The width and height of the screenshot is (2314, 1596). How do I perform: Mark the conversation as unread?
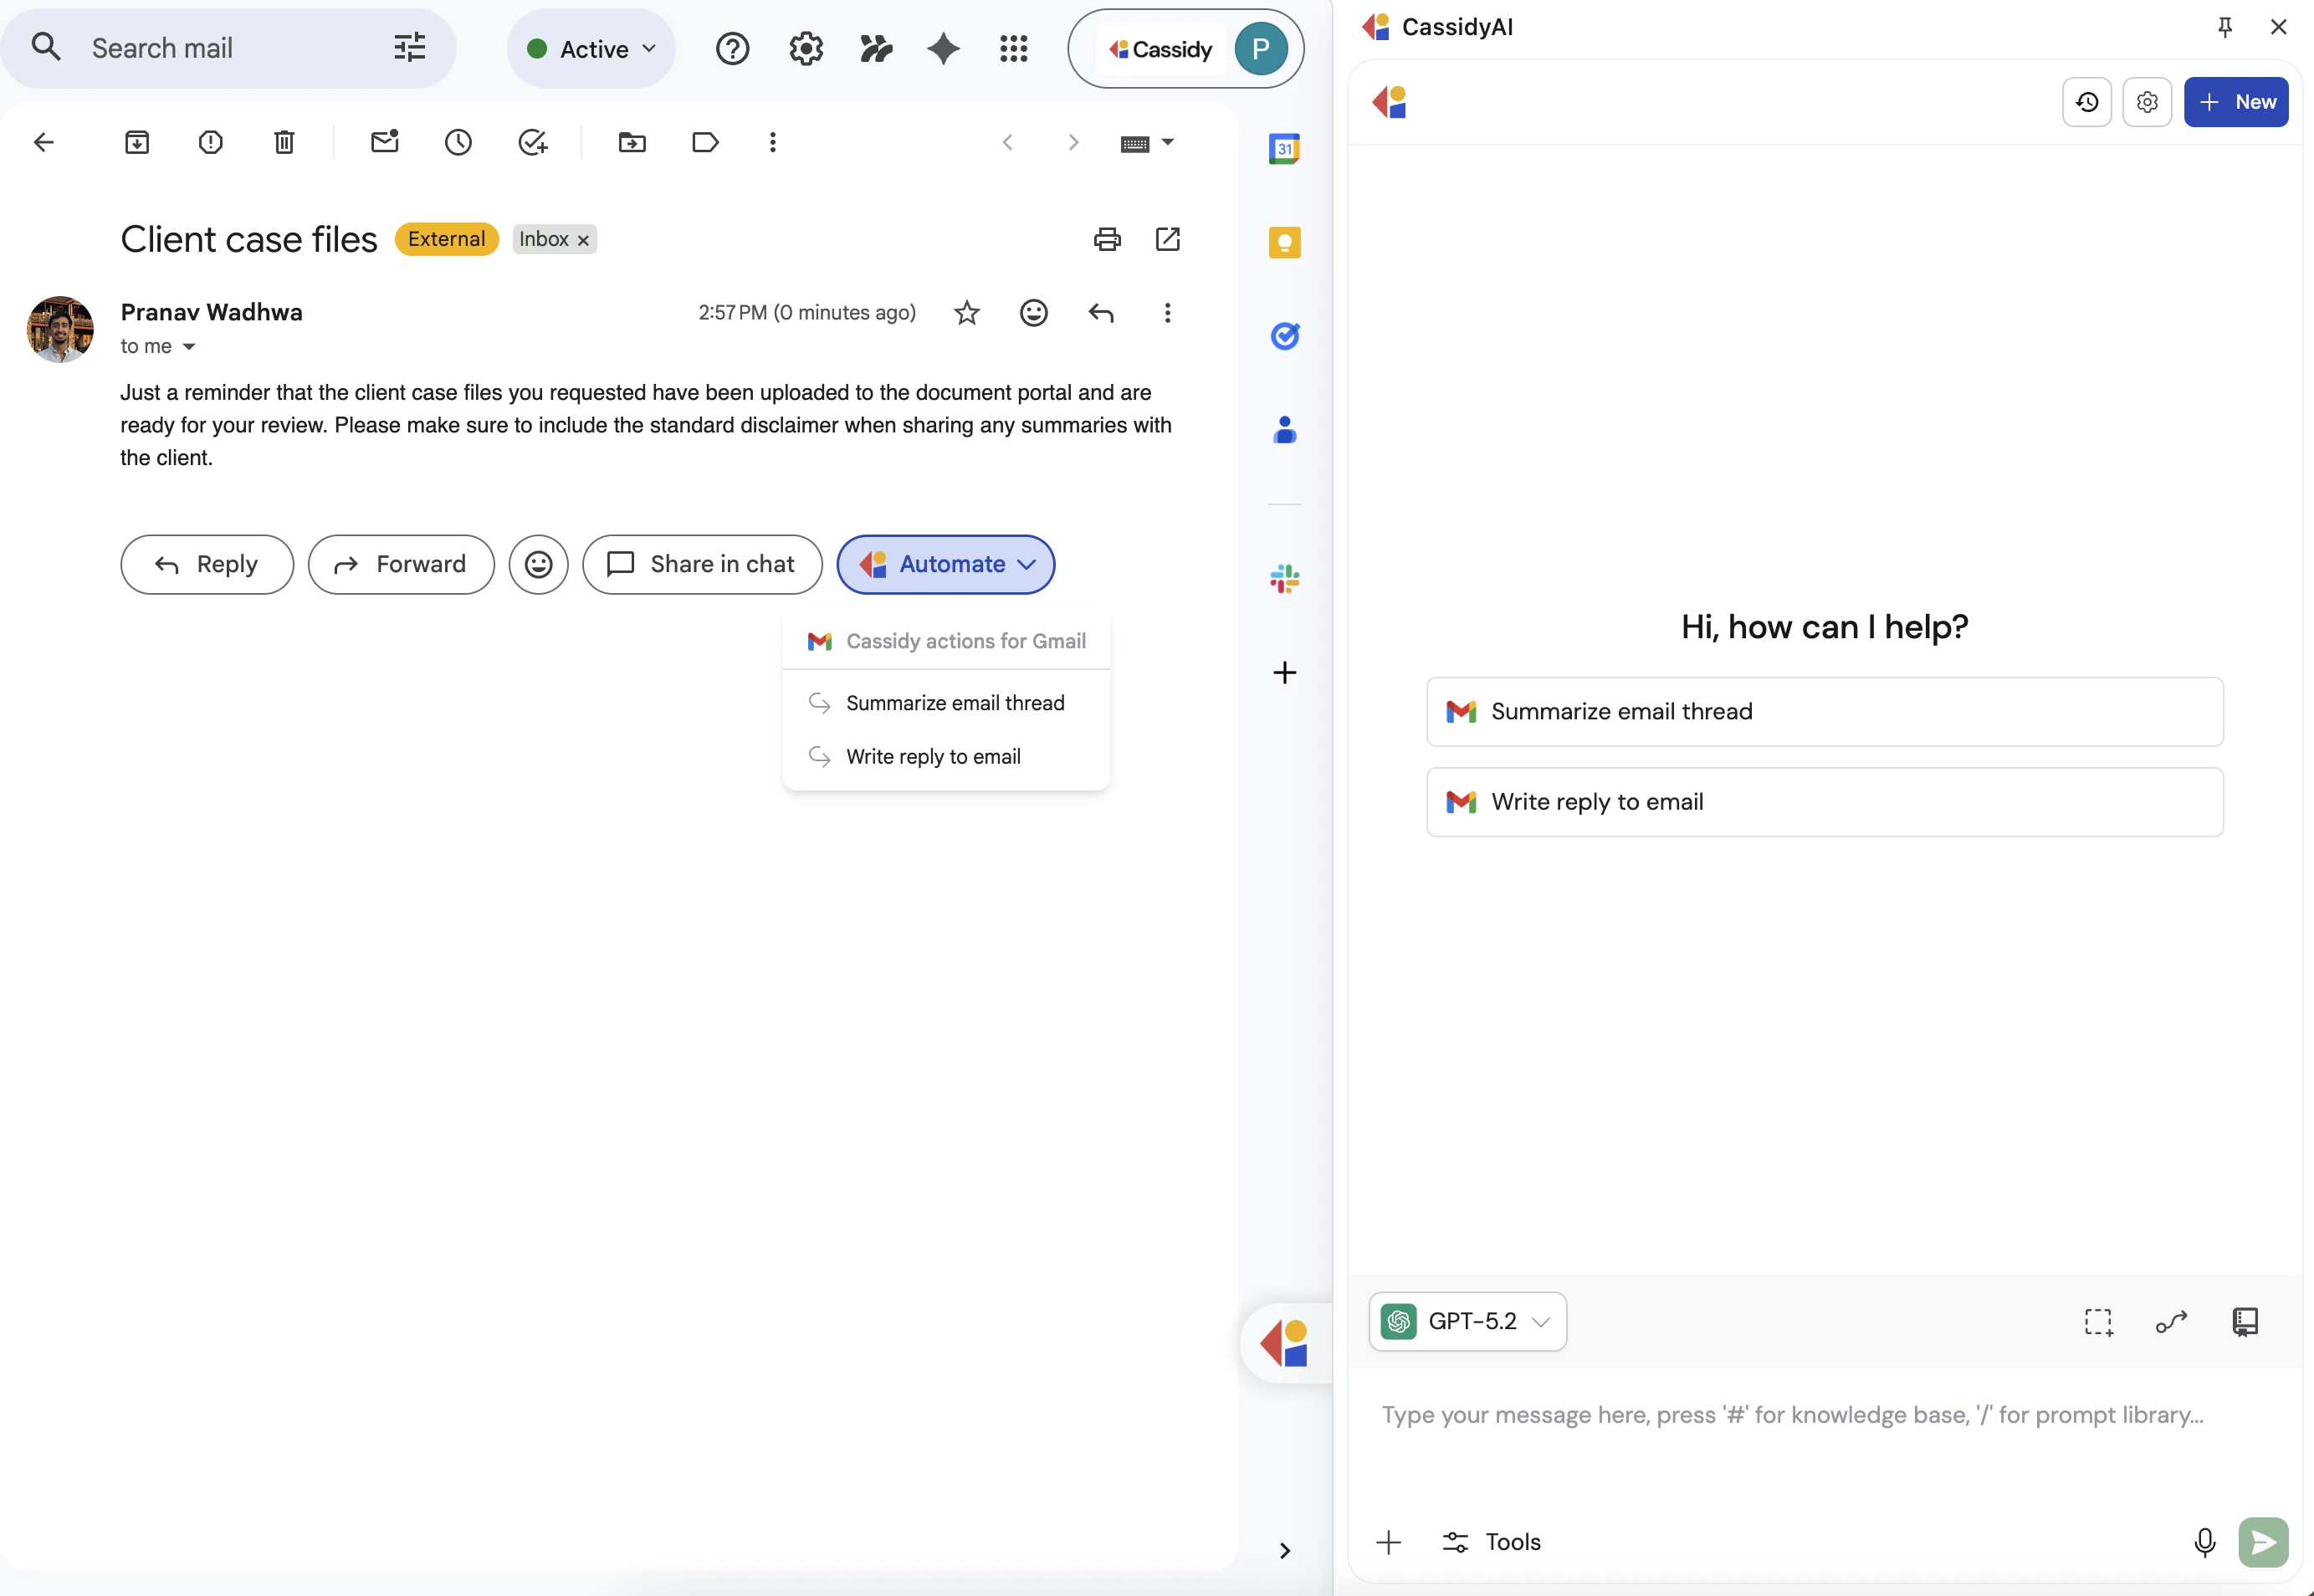pyautogui.click(x=384, y=142)
